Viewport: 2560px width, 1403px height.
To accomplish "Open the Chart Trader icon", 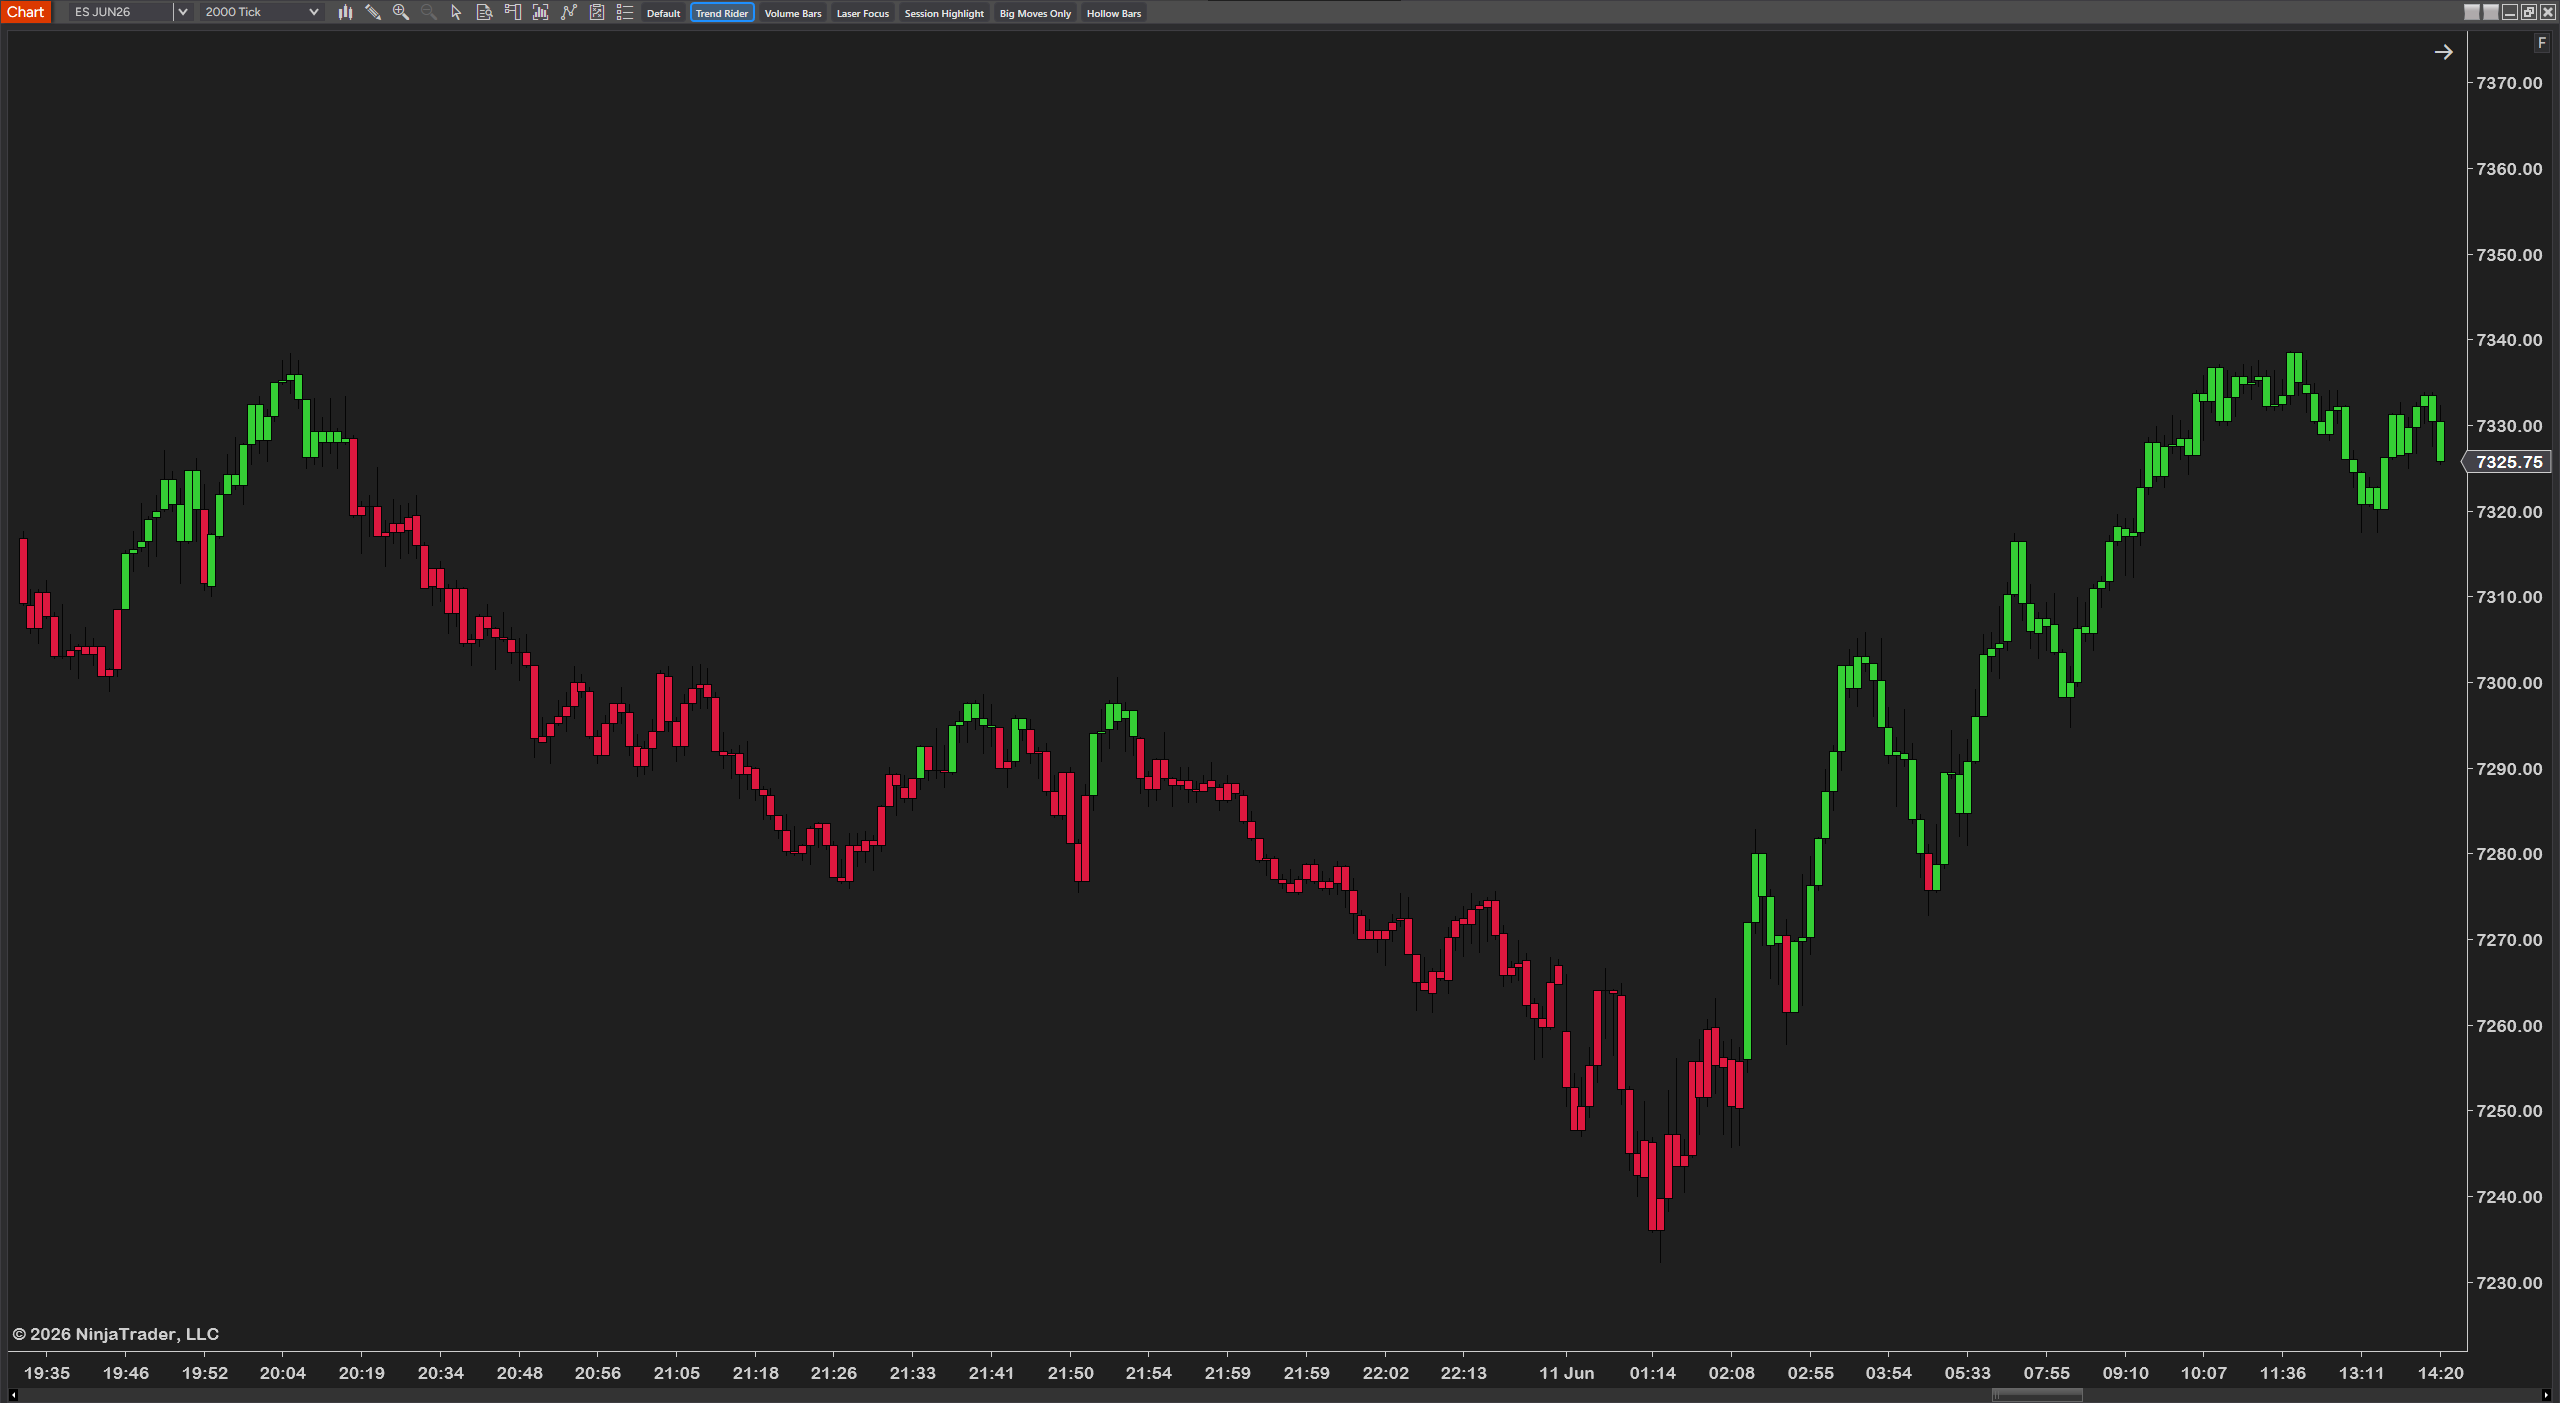I will coord(513,13).
